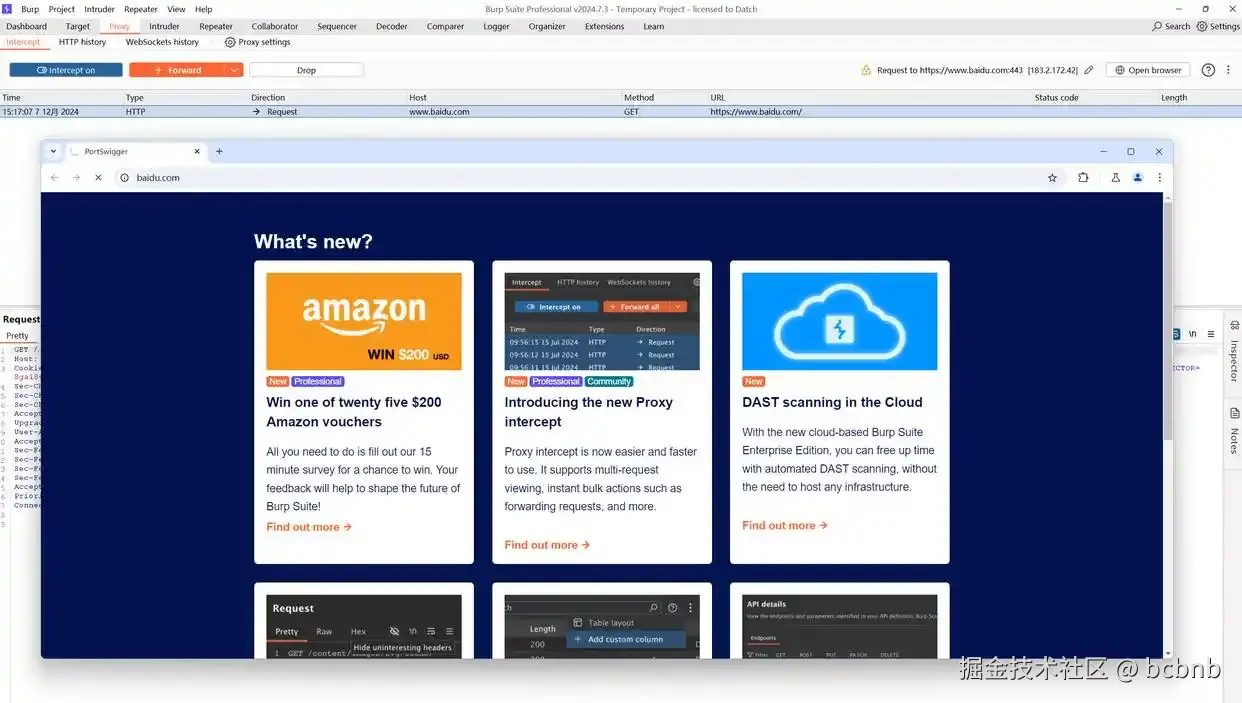Go back in the PortSwigger browser
Screen dimensions: 1242x703
pyautogui.click(x=54, y=178)
